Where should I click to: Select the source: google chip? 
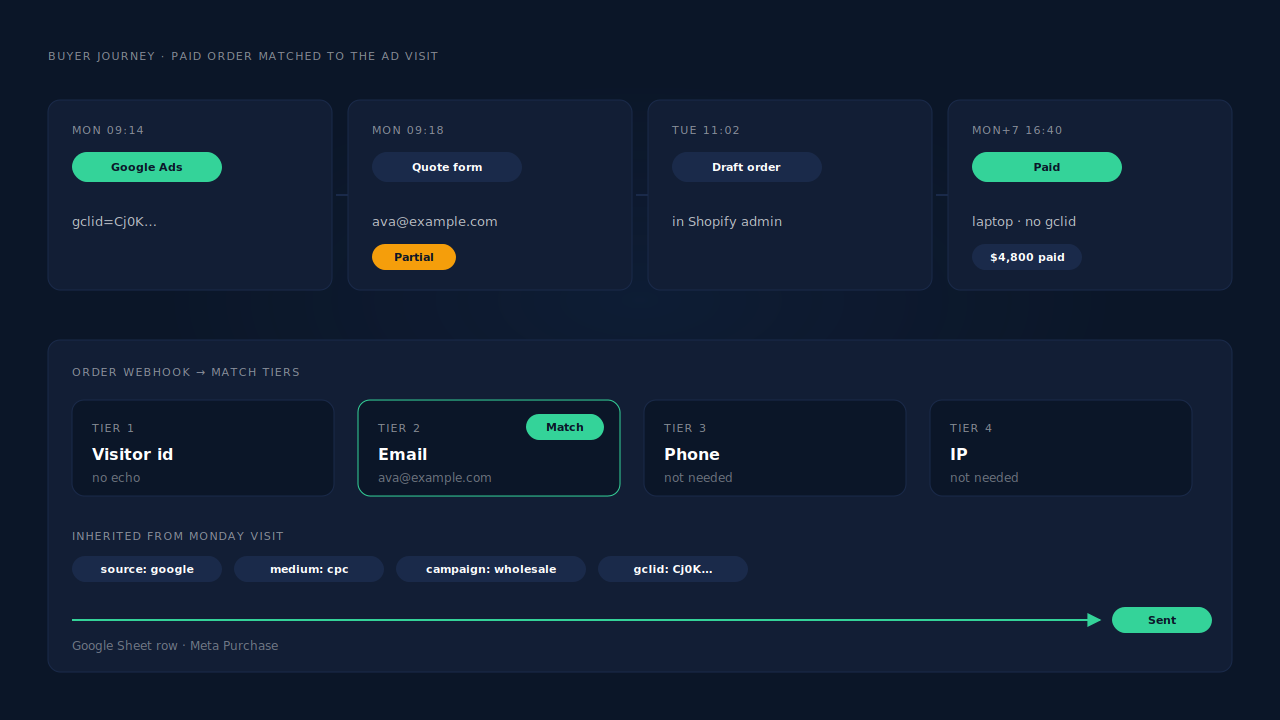pos(147,569)
